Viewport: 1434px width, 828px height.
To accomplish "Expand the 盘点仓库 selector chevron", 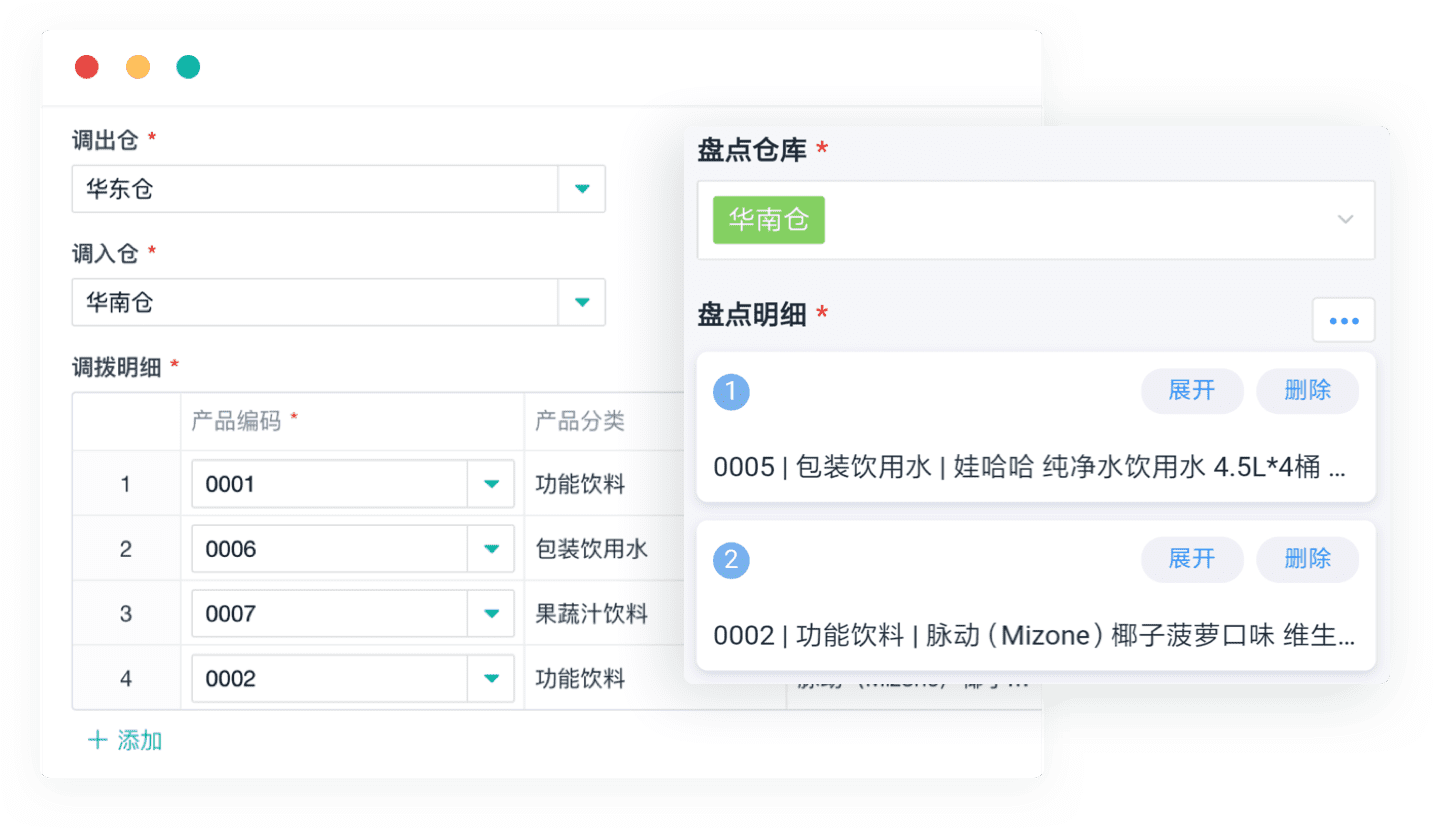I will click(x=1346, y=220).
